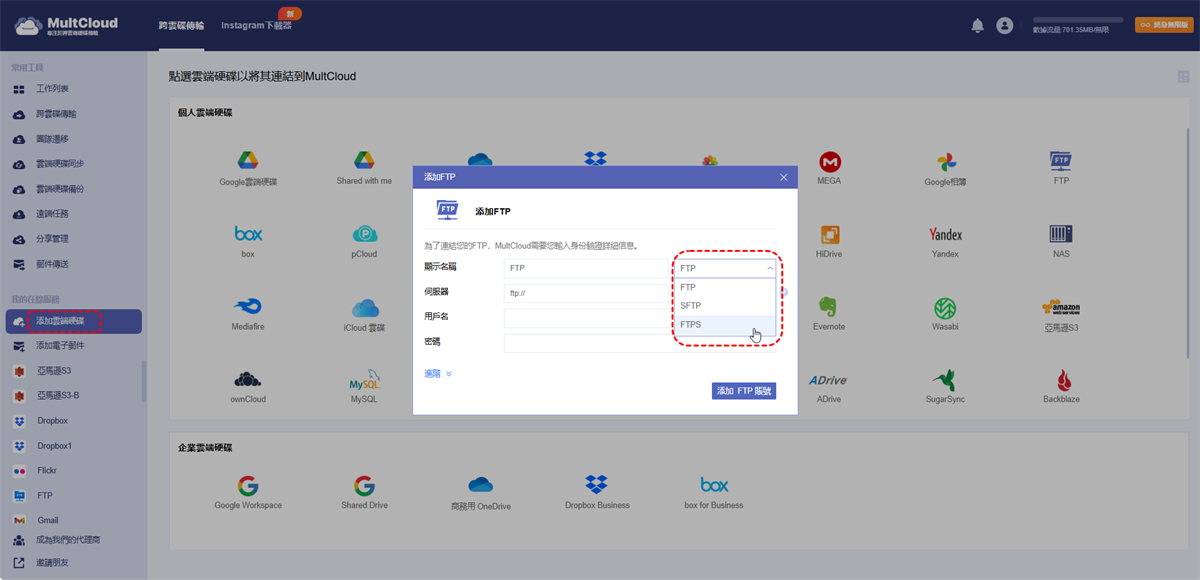The image size is (1200, 580).
Task: Pick the MEGA cloud icon
Action: pos(829,161)
